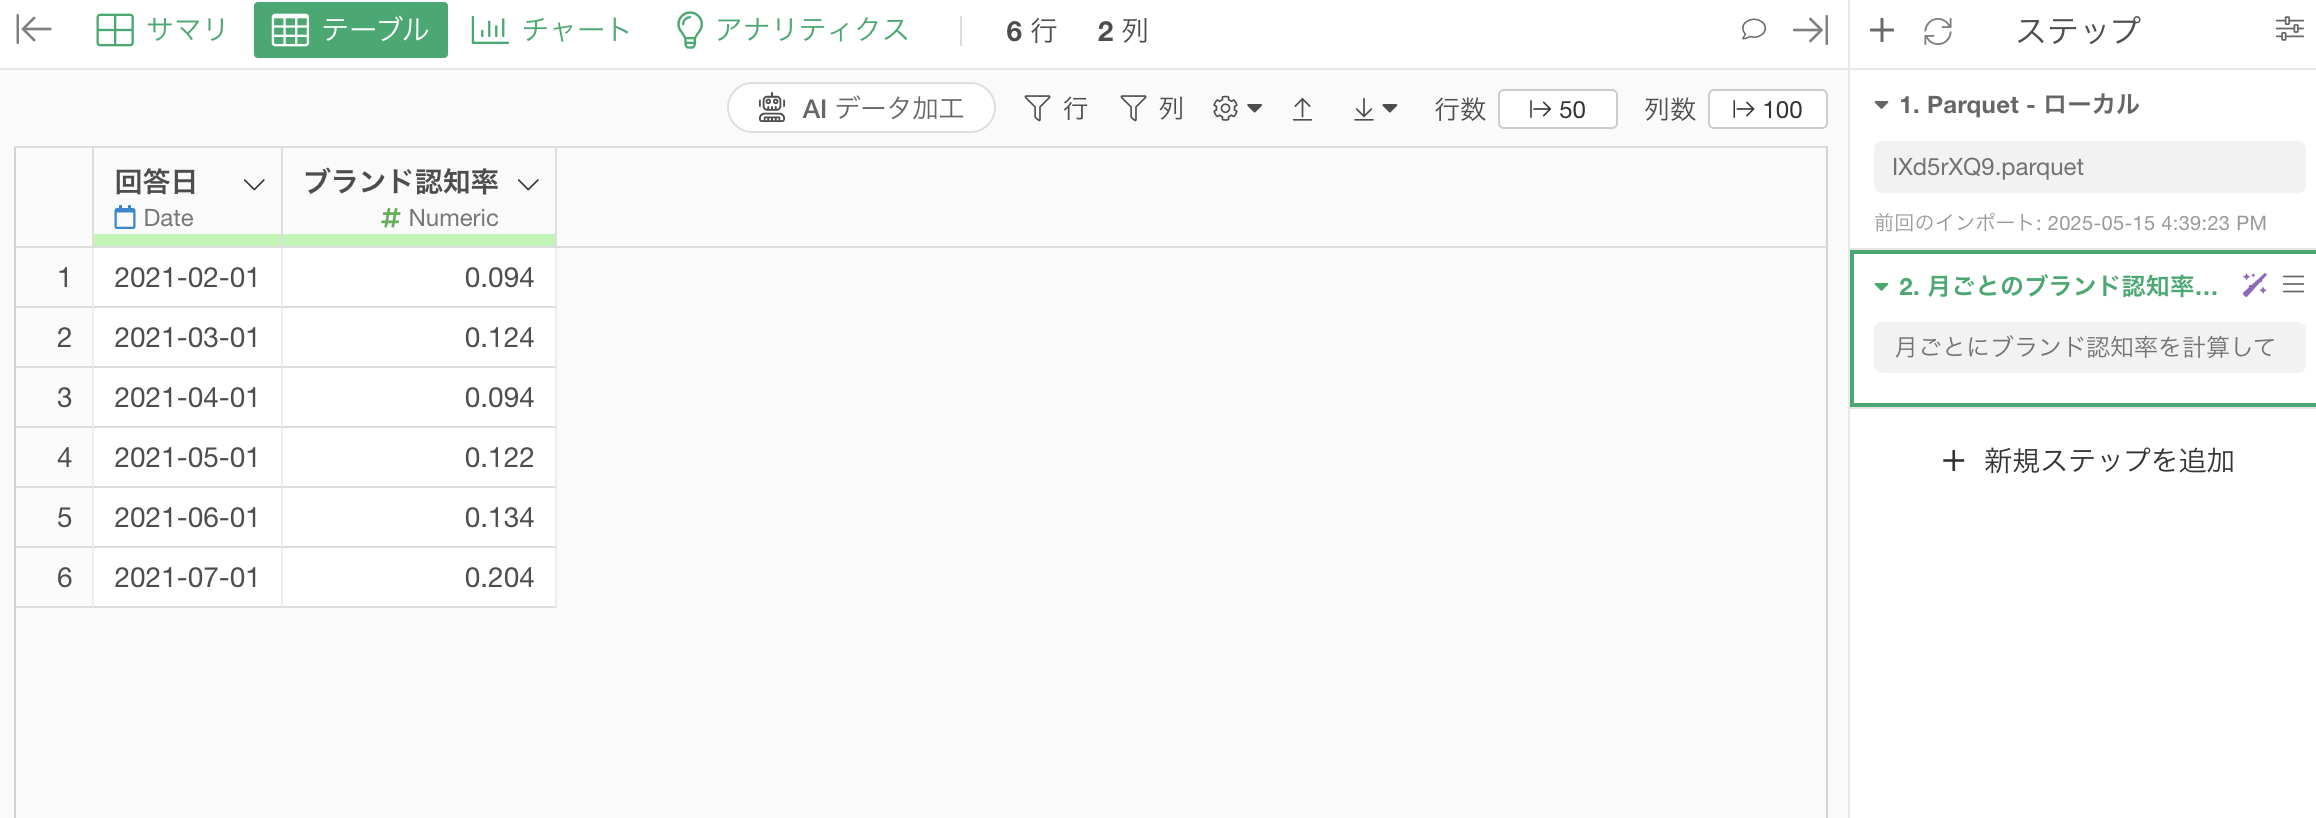Select cell 2021-03-01
Viewport: 2316px width, 818px height.
187,337
